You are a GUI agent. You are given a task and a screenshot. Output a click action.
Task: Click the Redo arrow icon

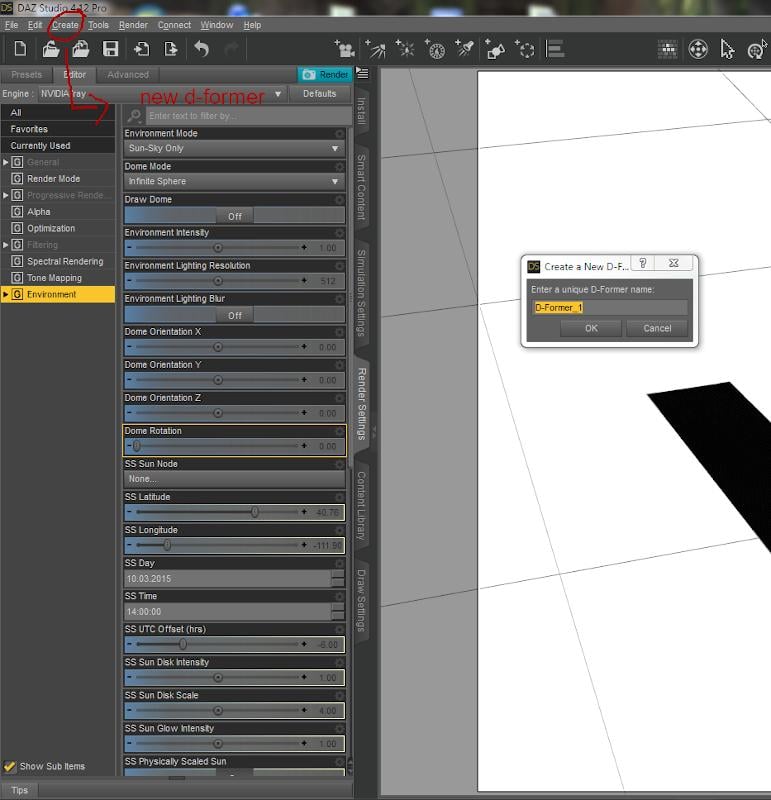232,49
